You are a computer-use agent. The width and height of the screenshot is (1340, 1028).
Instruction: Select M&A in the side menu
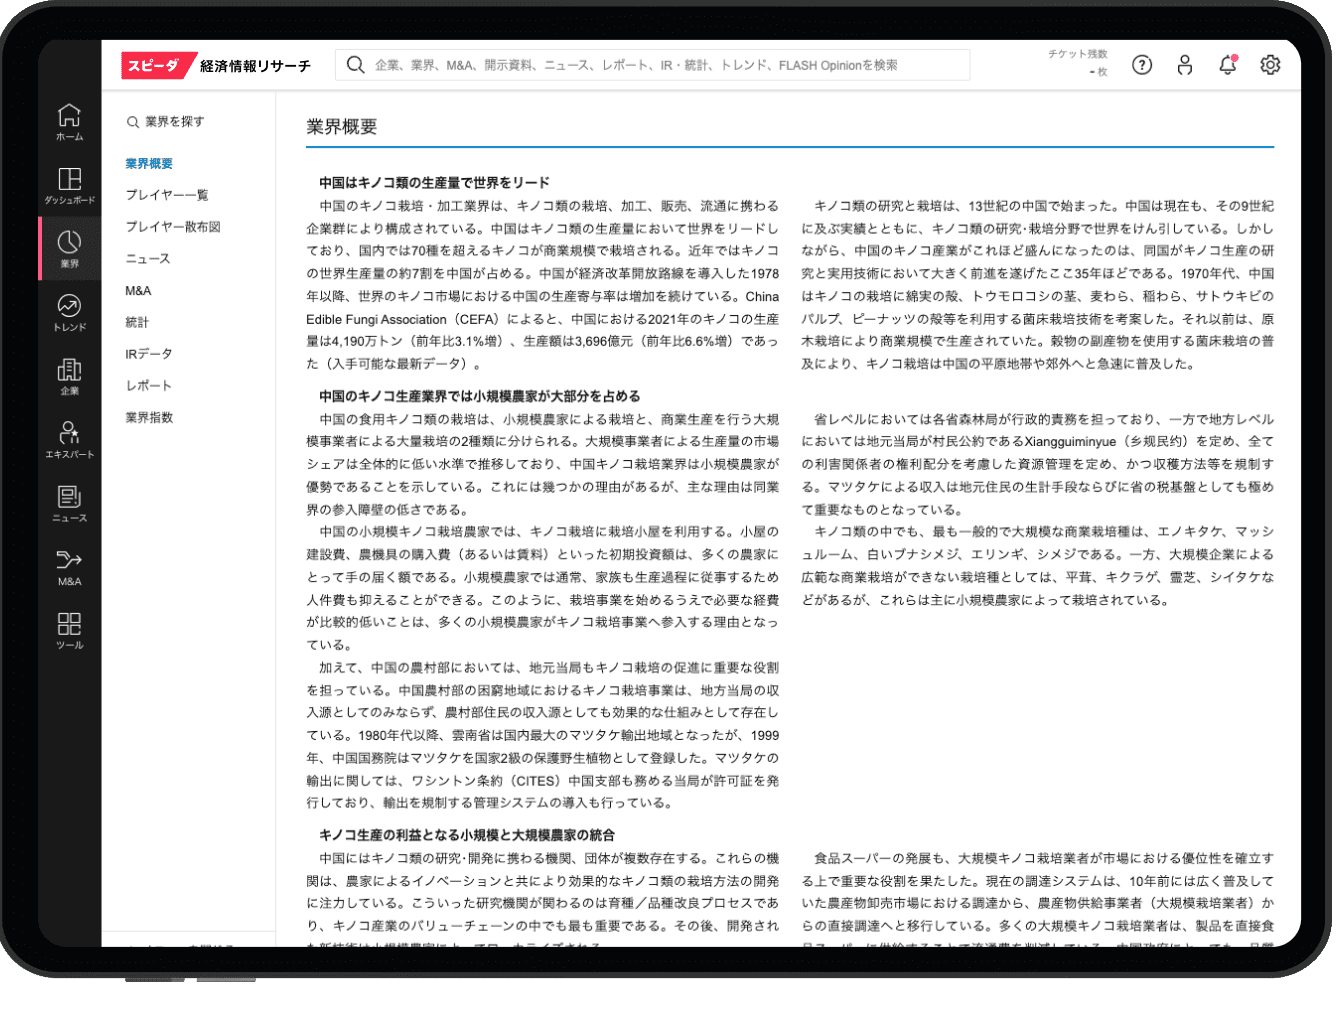138,291
